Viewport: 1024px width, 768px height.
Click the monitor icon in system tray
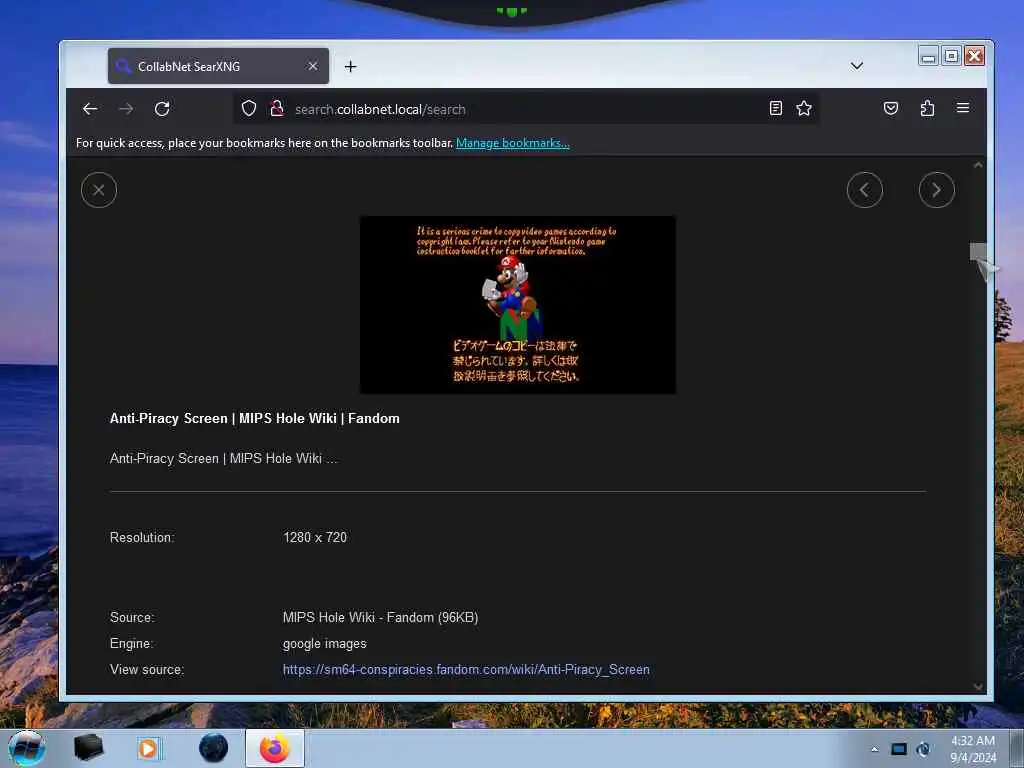point(899,749)
